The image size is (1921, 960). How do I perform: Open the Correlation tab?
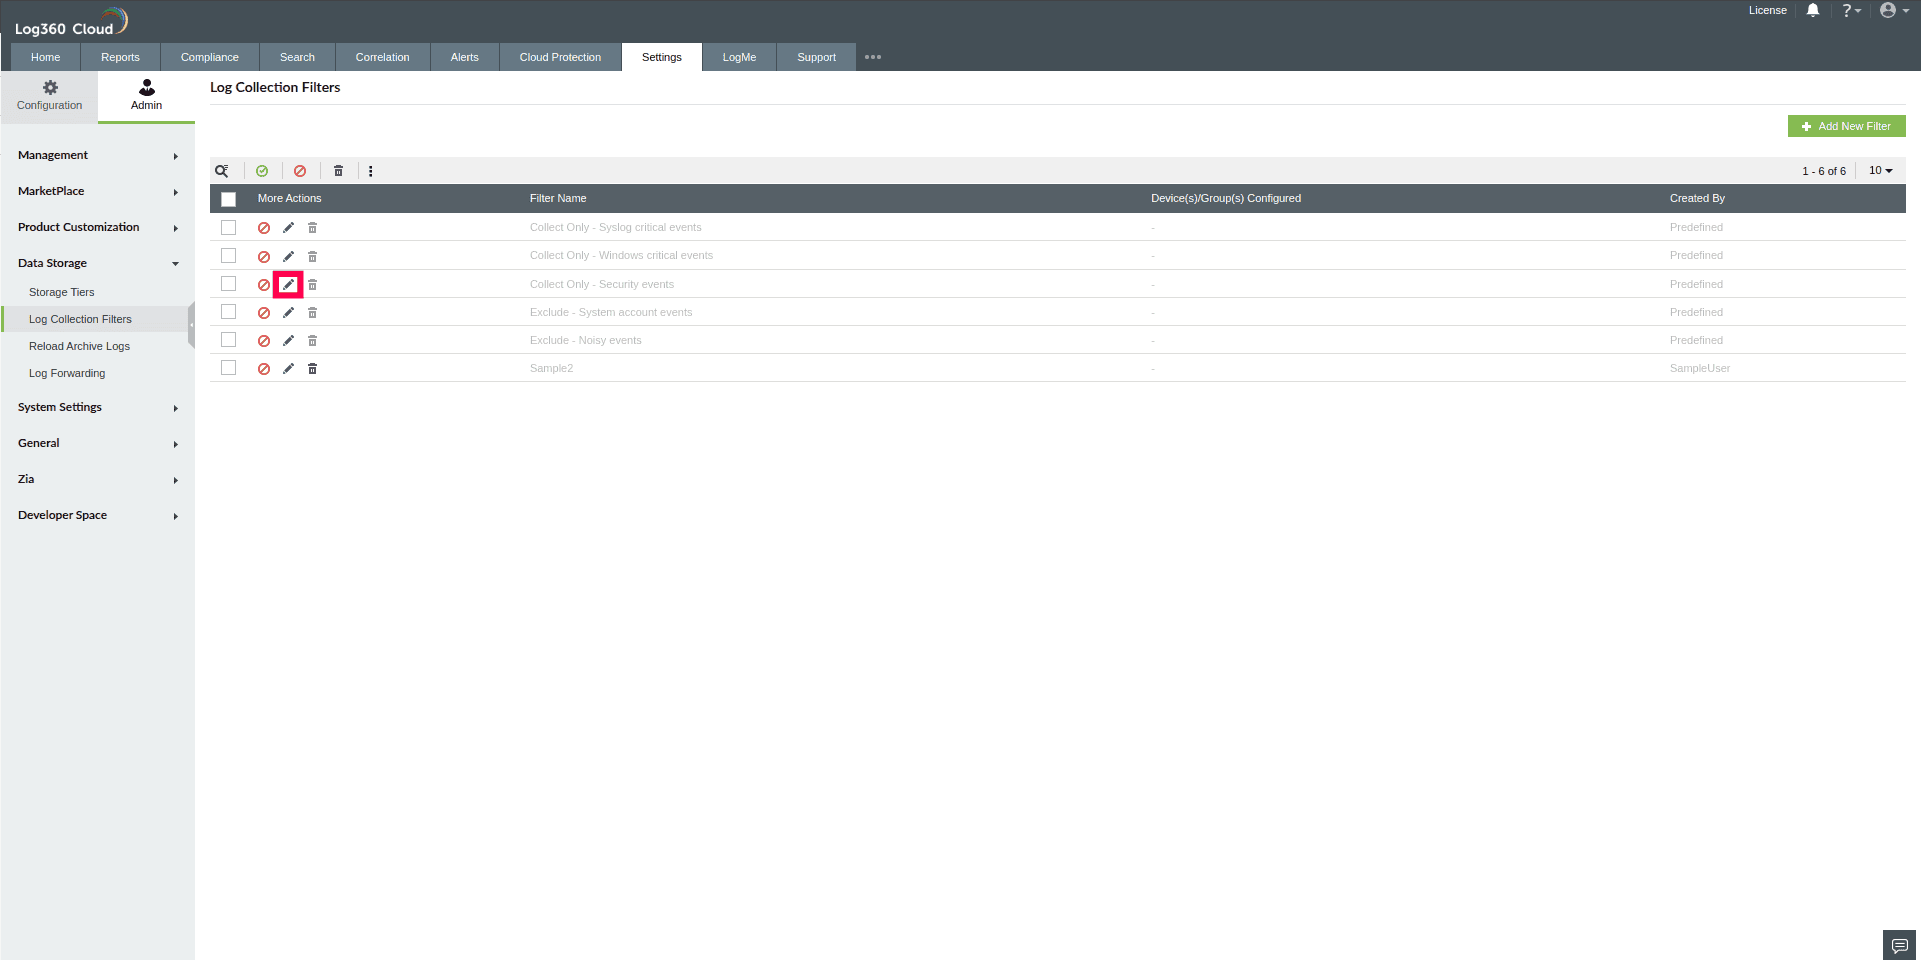coord(382,57)
